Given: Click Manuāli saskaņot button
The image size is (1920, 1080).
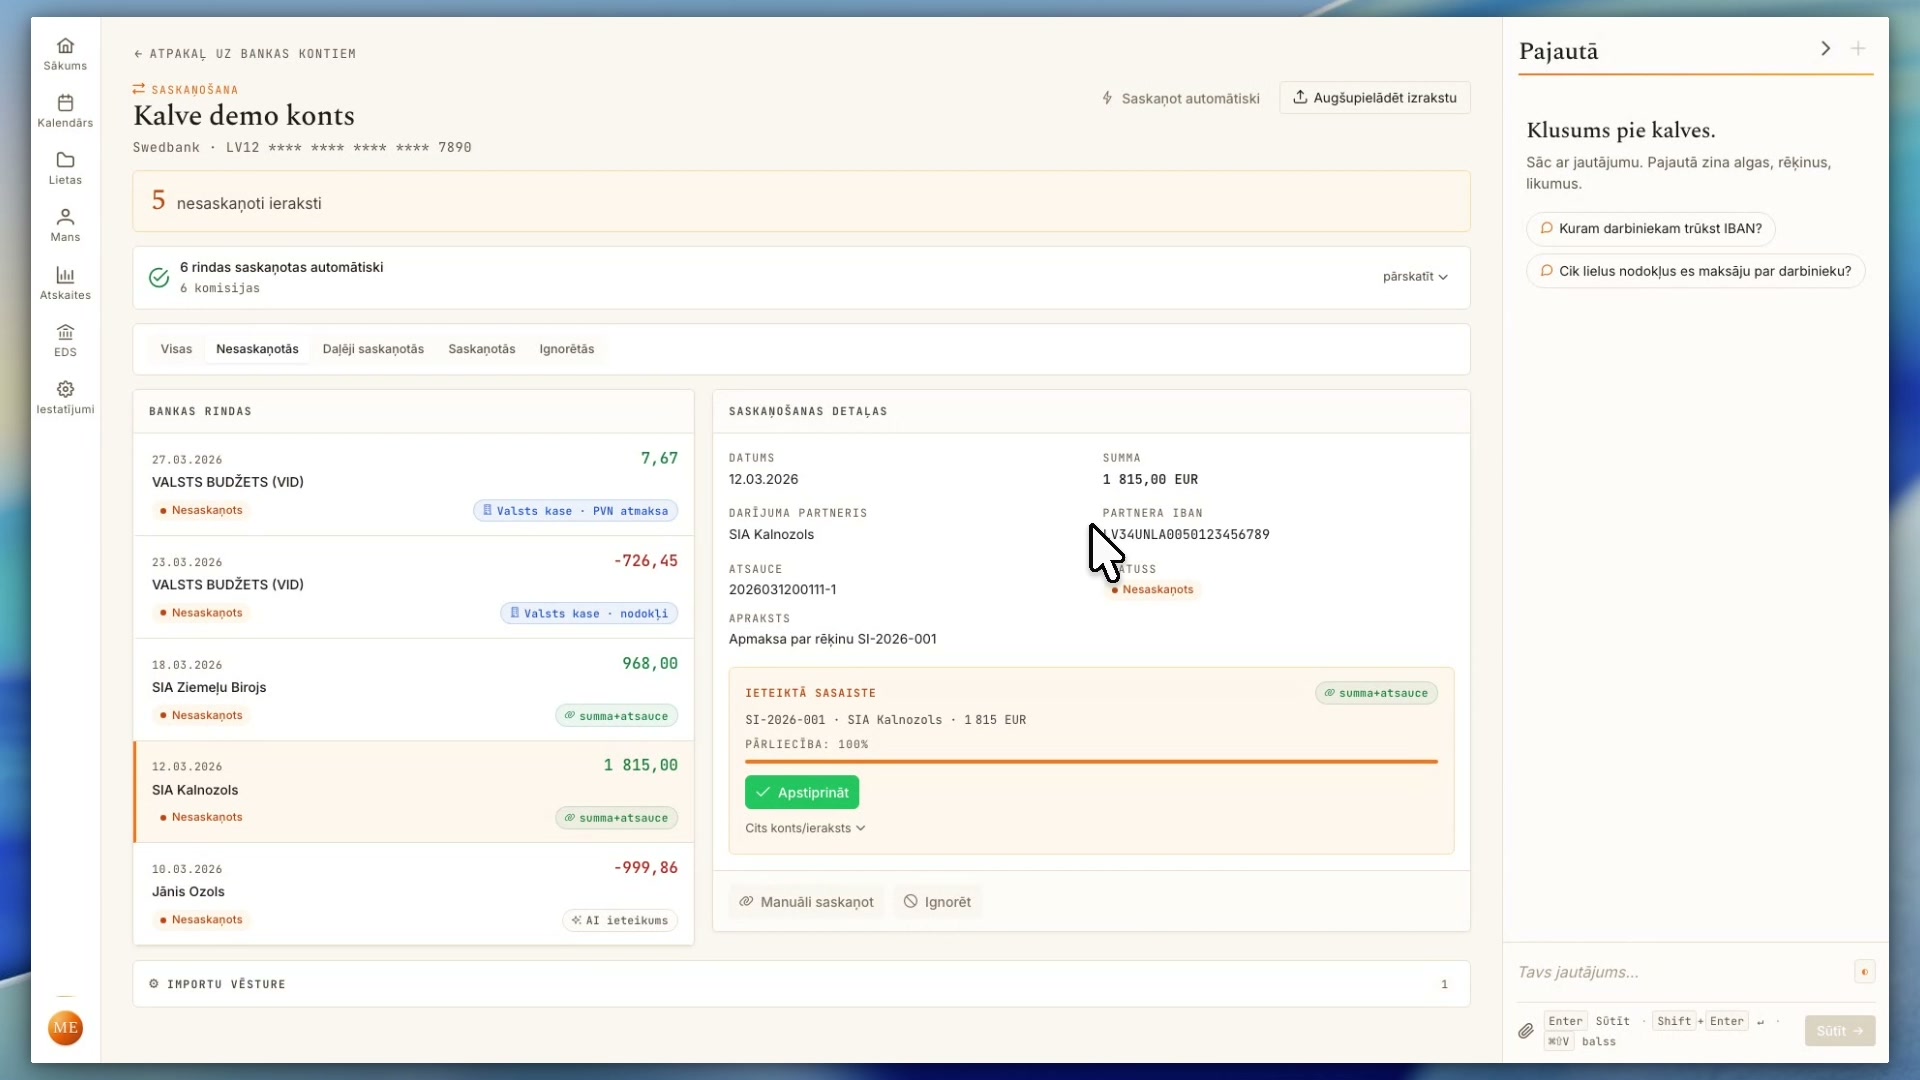Looking at the screenshot, I should click(x=806, y=902).
